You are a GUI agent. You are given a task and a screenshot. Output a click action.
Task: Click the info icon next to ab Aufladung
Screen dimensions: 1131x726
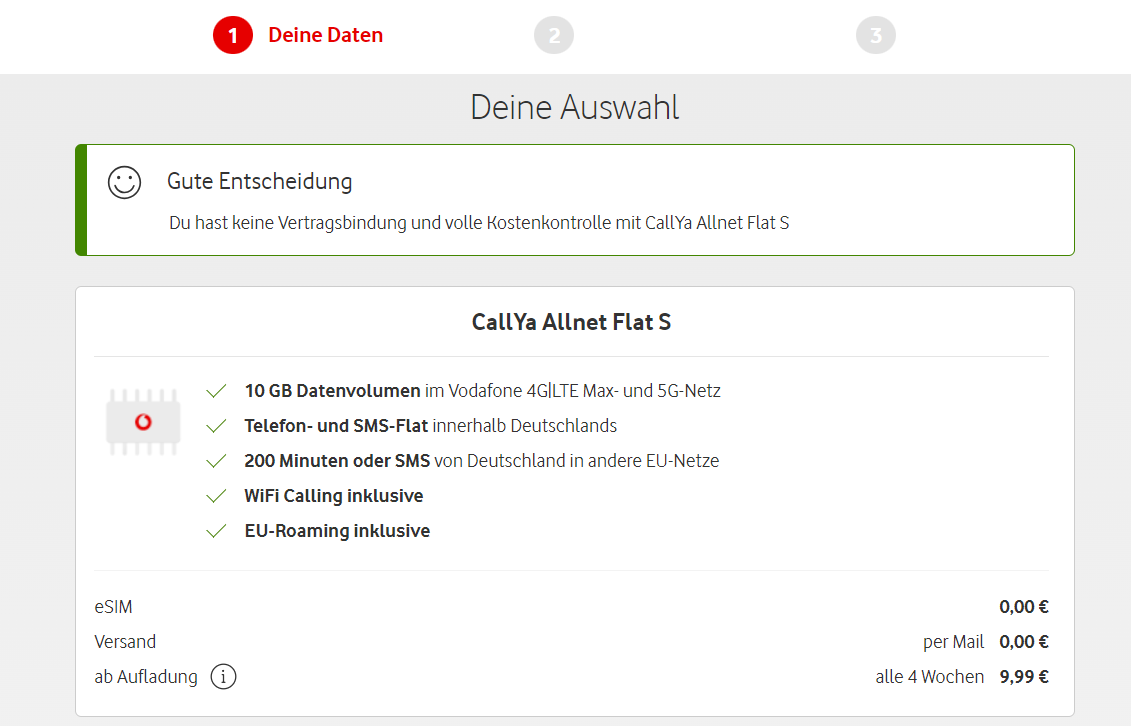tap(224, 677)
